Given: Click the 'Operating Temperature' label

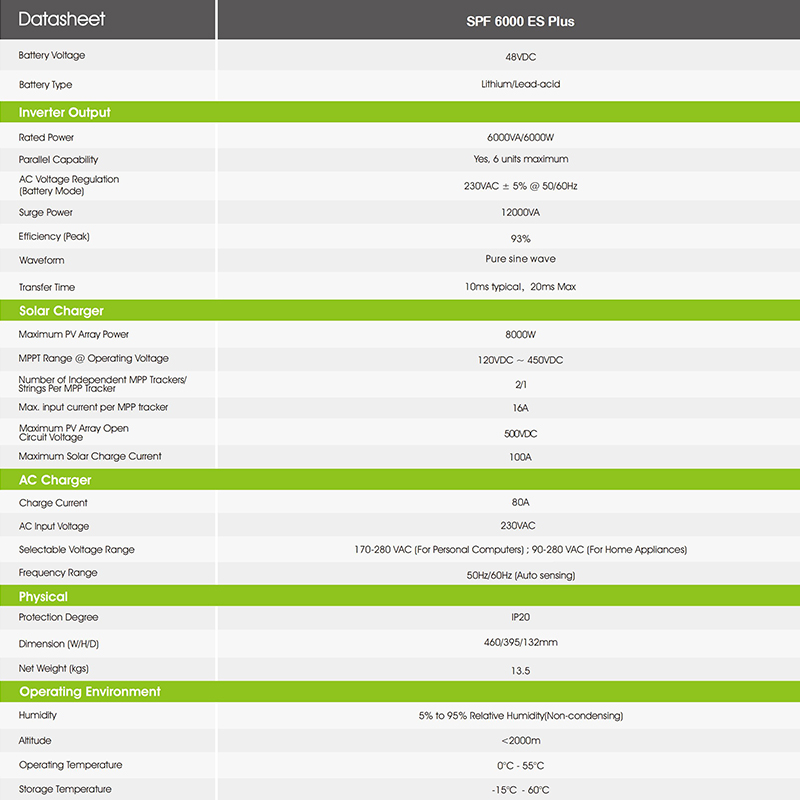Looking at the screenshot, I should coord(70,765).
